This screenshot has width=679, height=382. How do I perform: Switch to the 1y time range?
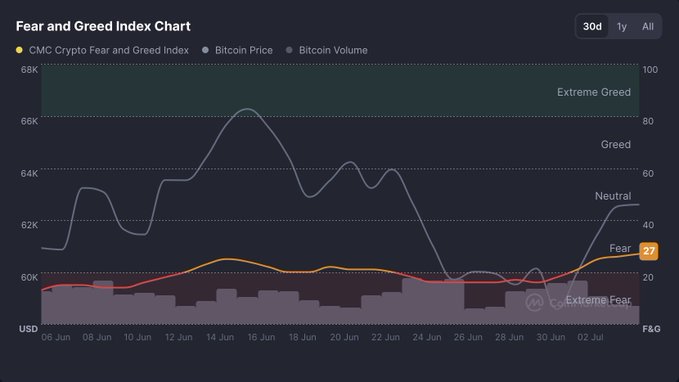coord(621,26)
